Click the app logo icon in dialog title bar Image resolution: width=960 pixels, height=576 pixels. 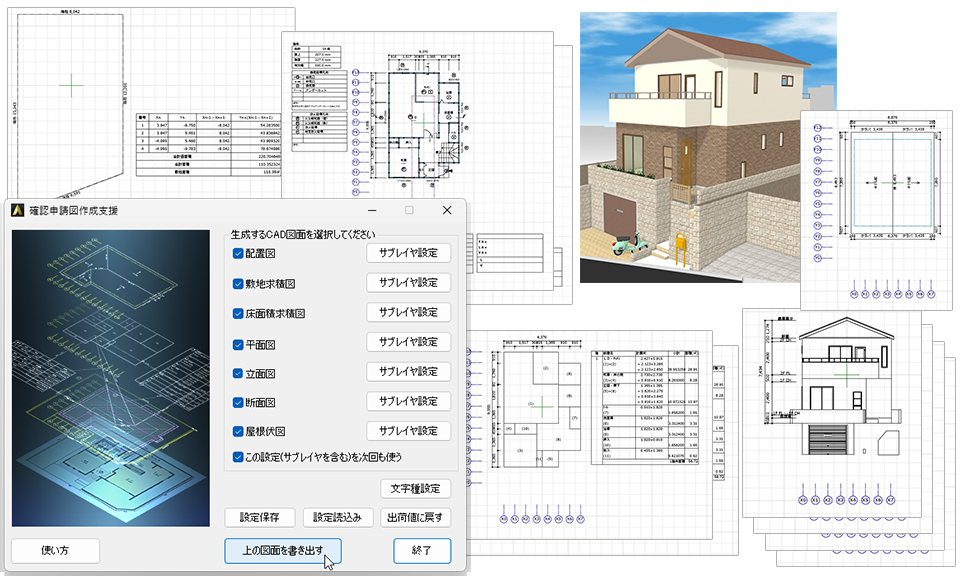click(18, 211)
